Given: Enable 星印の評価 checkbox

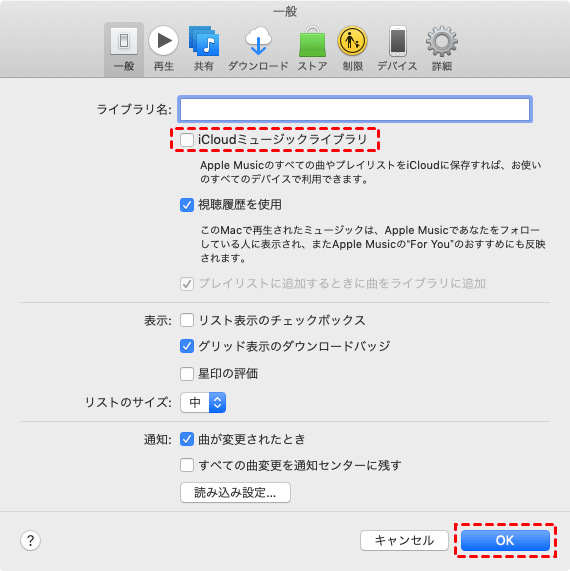Looking at the screenshot, I should click(187, 374).
